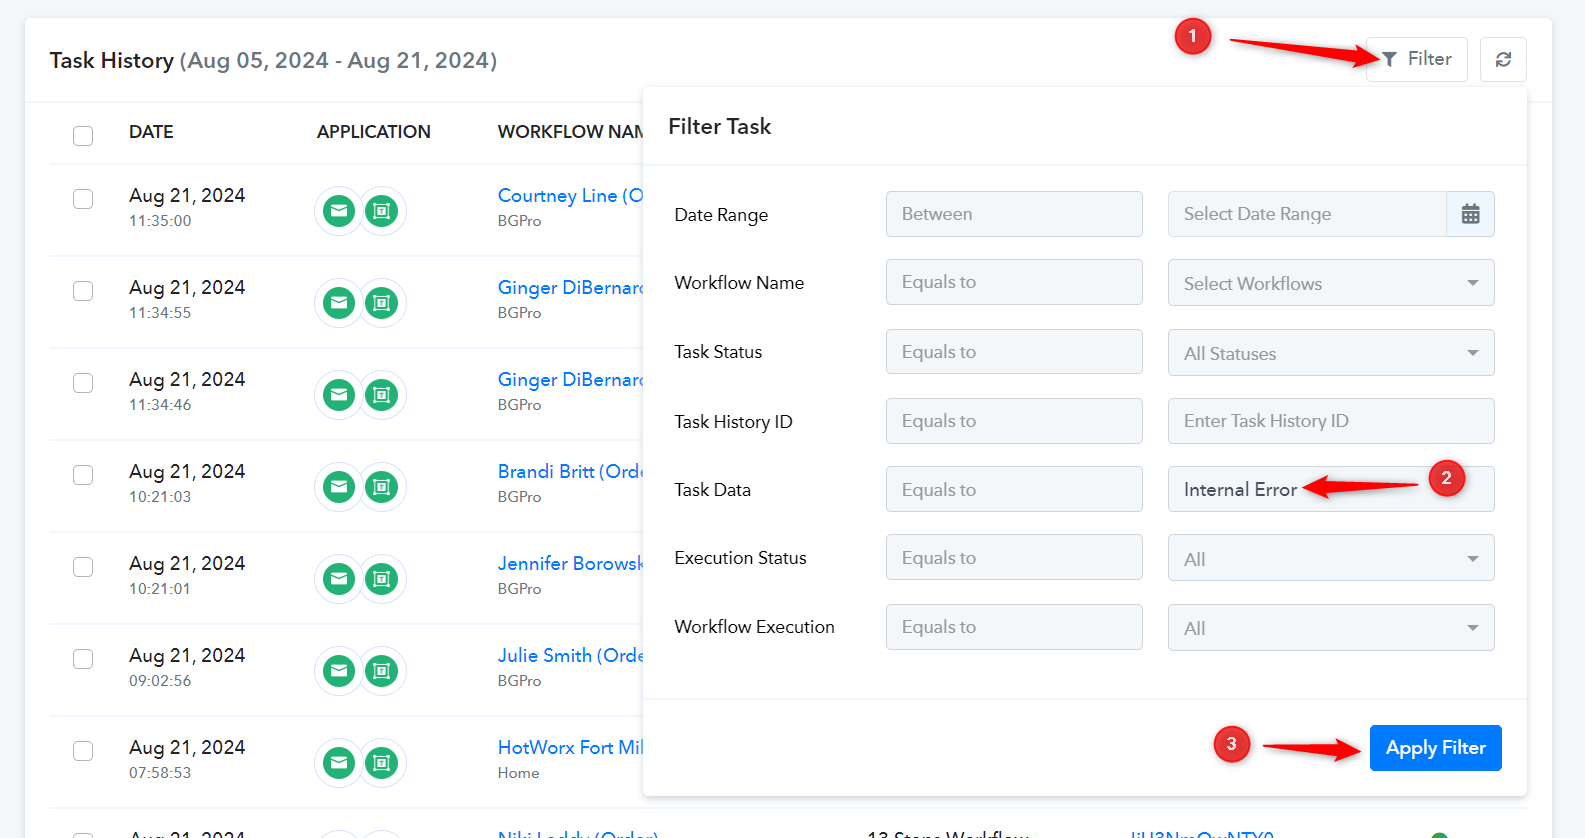Click the APPLICATION column header
1585x838 pixels.
coord(374,132)
